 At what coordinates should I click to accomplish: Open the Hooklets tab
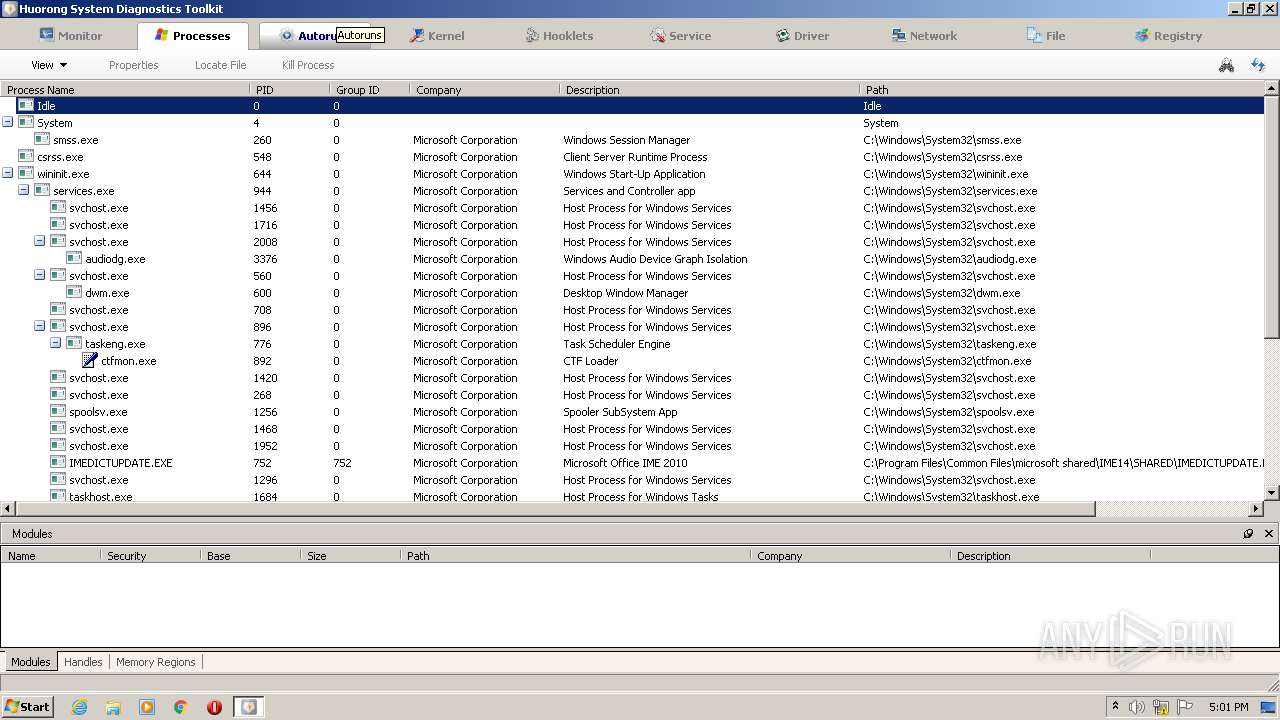point(559,35)
